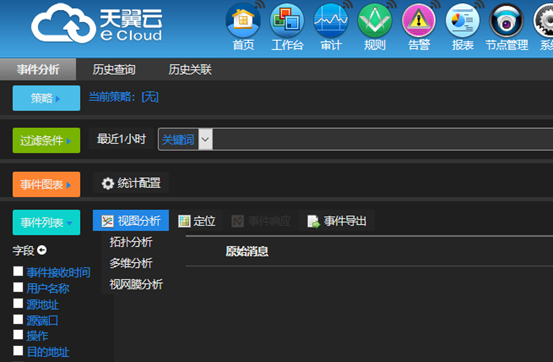553x362 pixels.
Task: Click the 天翼云 e Cloud logo
Action: tap(97, 23)
